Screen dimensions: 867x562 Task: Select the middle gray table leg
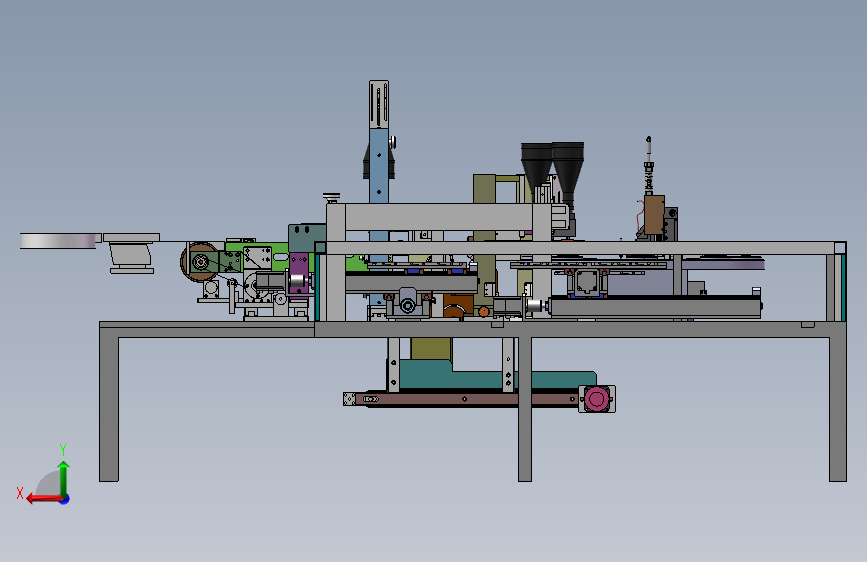point(525,409)
